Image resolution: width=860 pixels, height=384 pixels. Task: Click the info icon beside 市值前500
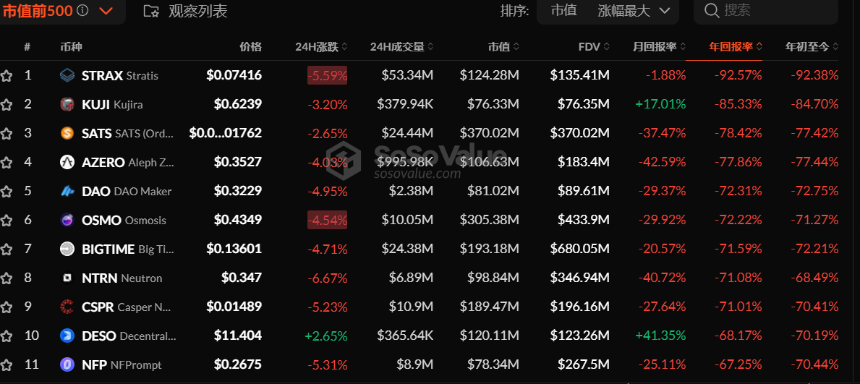click(83, 10)
